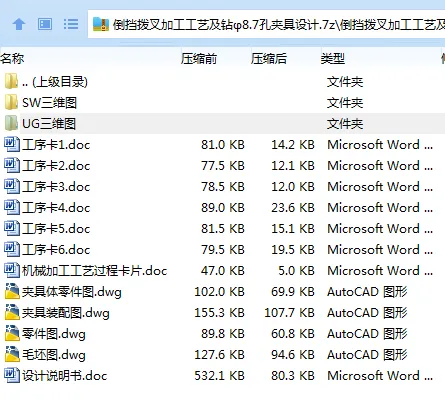Click AutoCAD icon of 毛坯图.dwg
The width and height of the screenshot is (445, 400).
pos(12,354)
